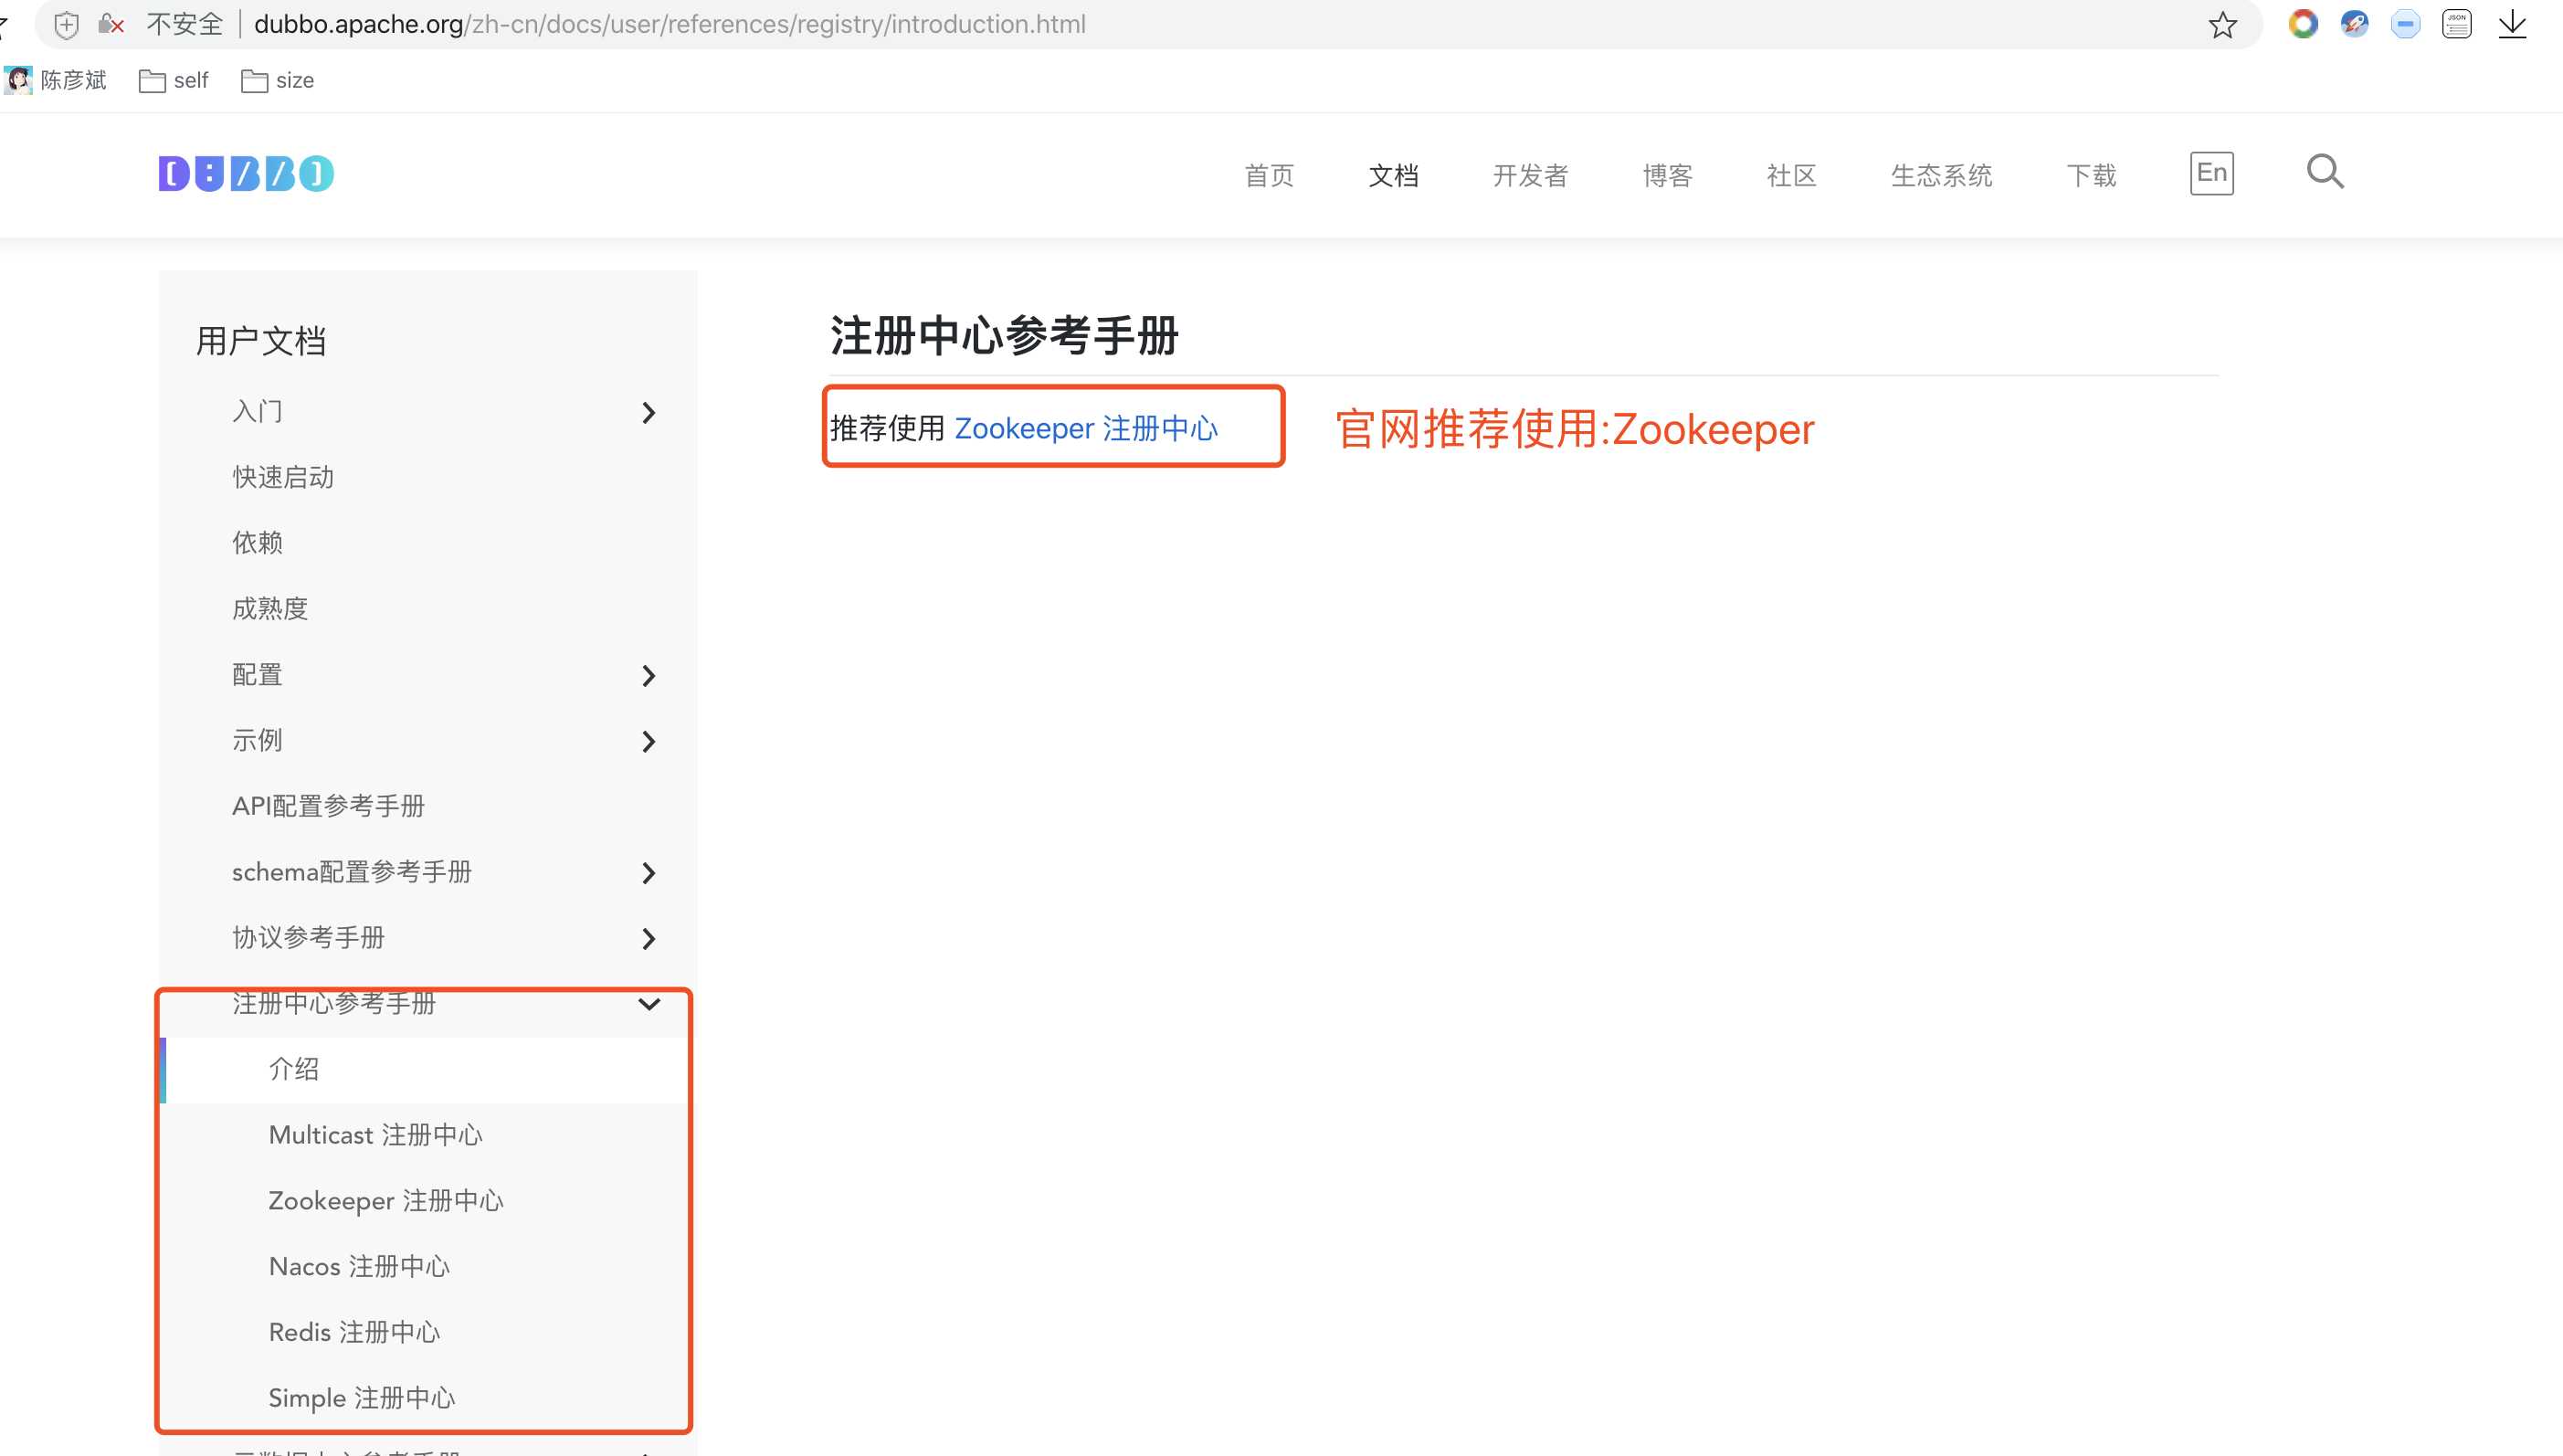Expand the 配置 section chevron
Image resolution: width=2563 pixels, height=1456 pixels.
649,676
